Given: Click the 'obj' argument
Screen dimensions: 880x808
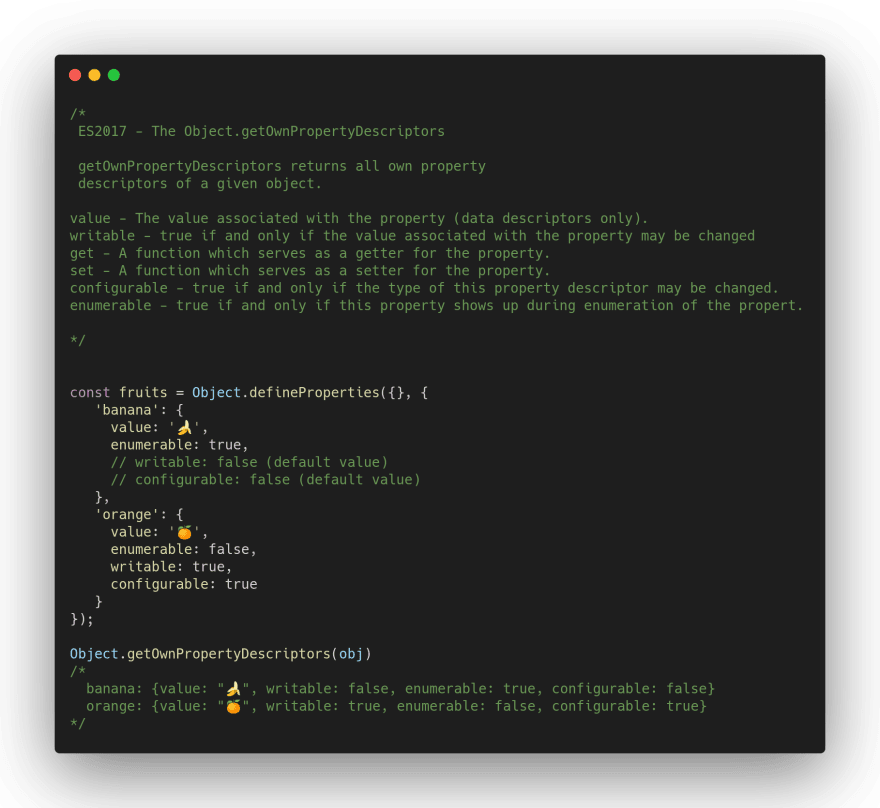Looking at the screenshot, I should (x=351, y=654).
